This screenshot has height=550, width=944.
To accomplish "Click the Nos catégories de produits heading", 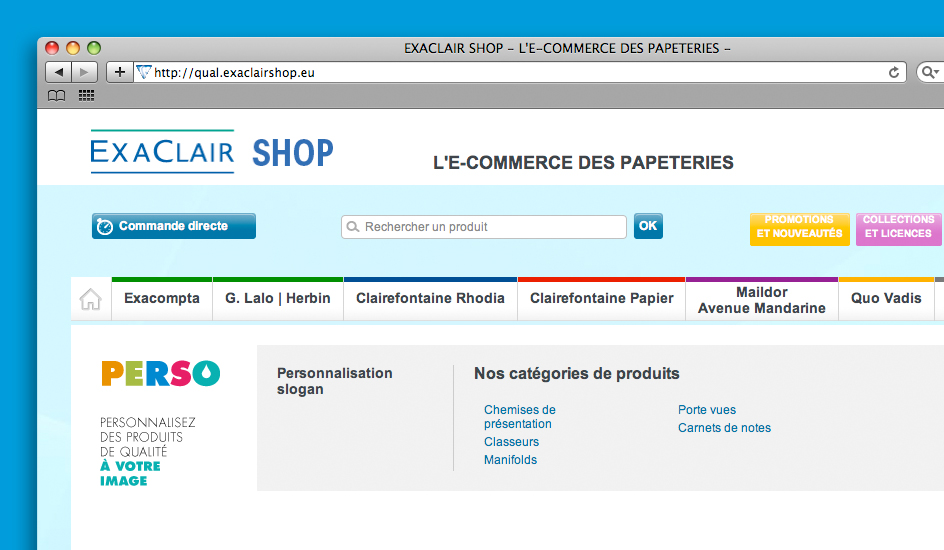I will coord(577,374).
